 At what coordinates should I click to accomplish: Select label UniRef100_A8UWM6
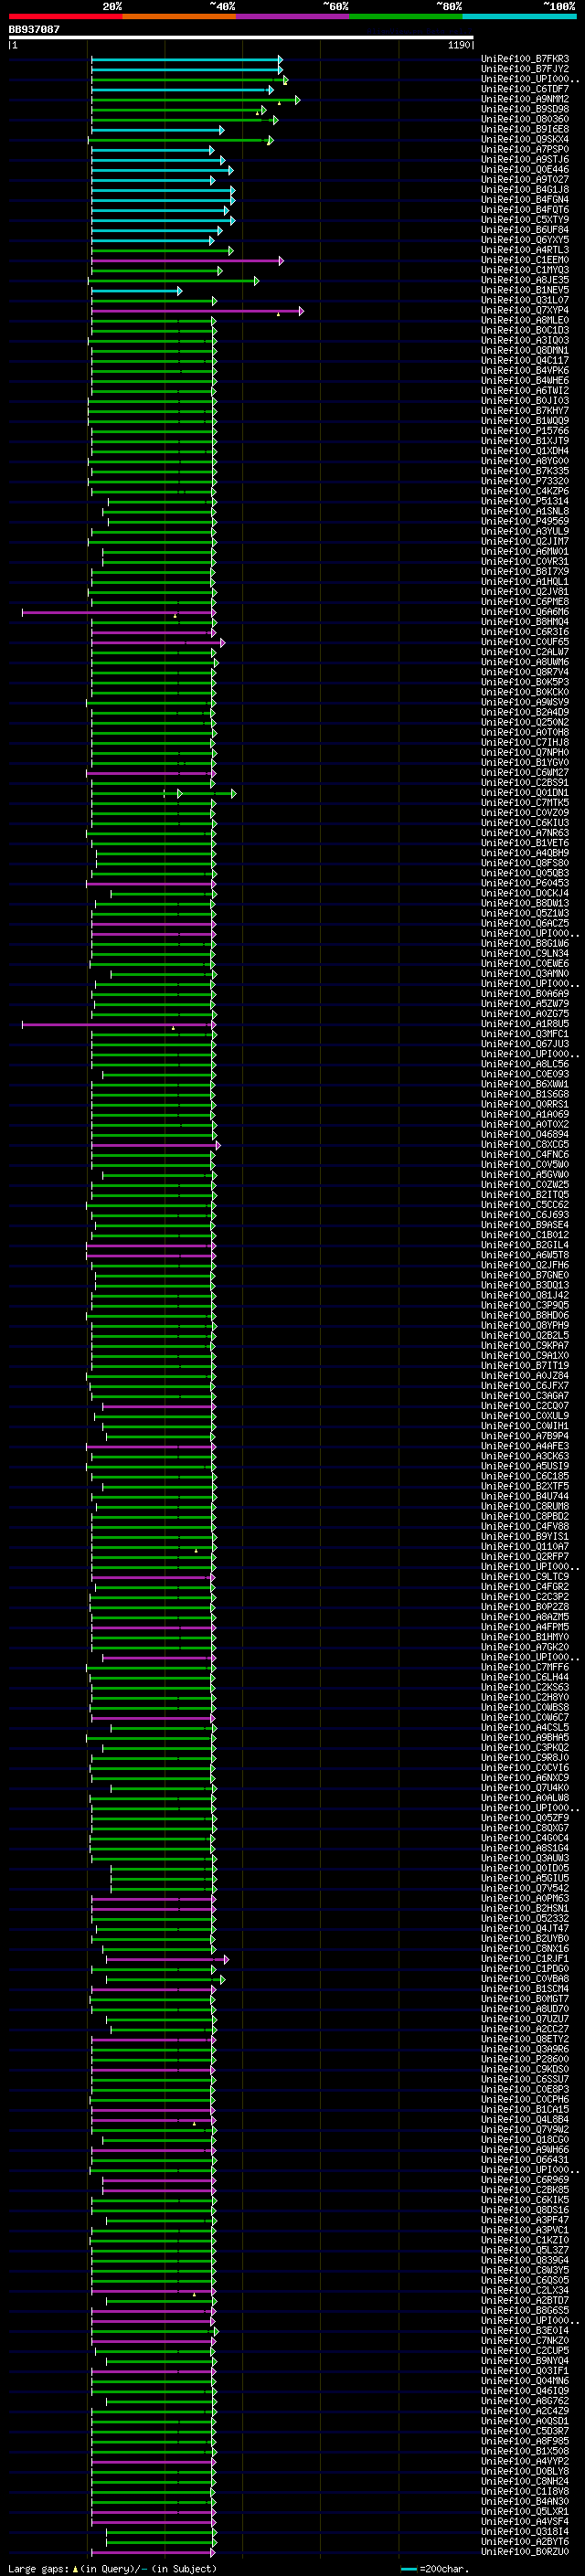[x=525, y=662]
